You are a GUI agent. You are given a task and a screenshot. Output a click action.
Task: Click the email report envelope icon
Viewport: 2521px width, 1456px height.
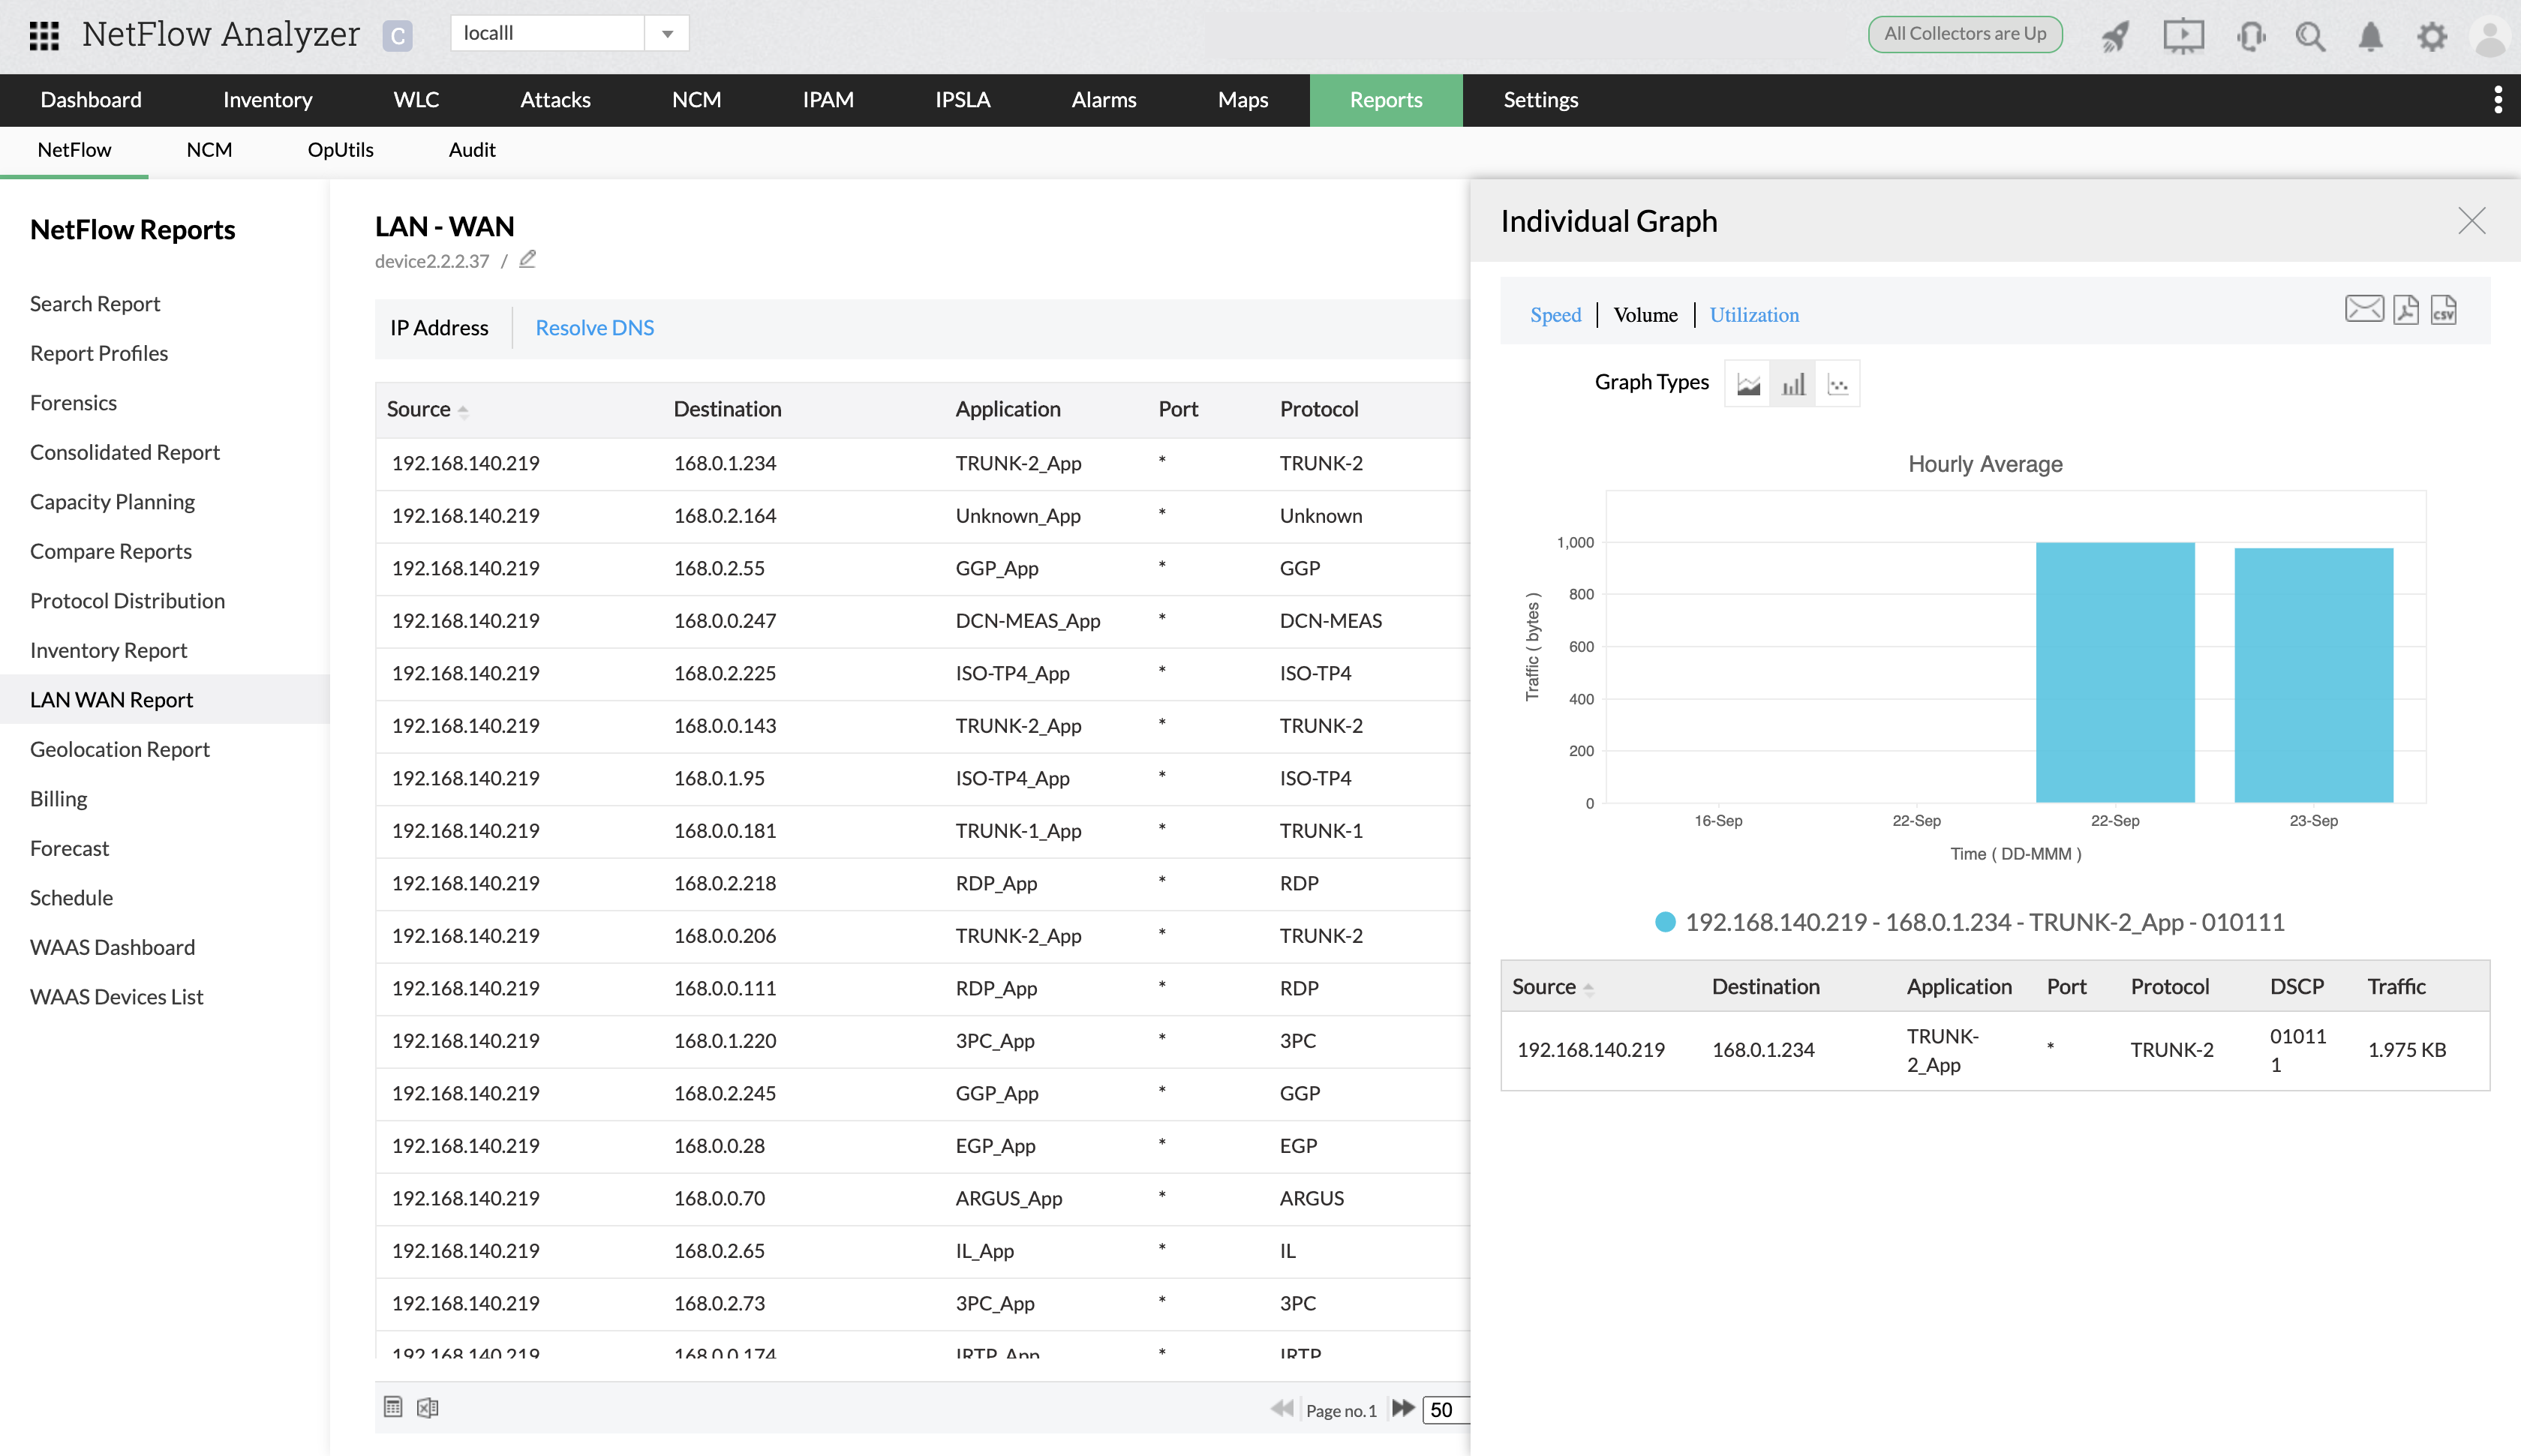click(2363, 310)
